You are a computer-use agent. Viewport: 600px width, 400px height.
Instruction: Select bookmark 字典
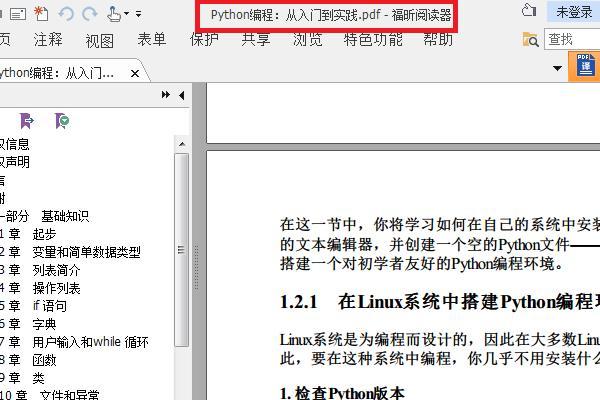coord(44,324)
